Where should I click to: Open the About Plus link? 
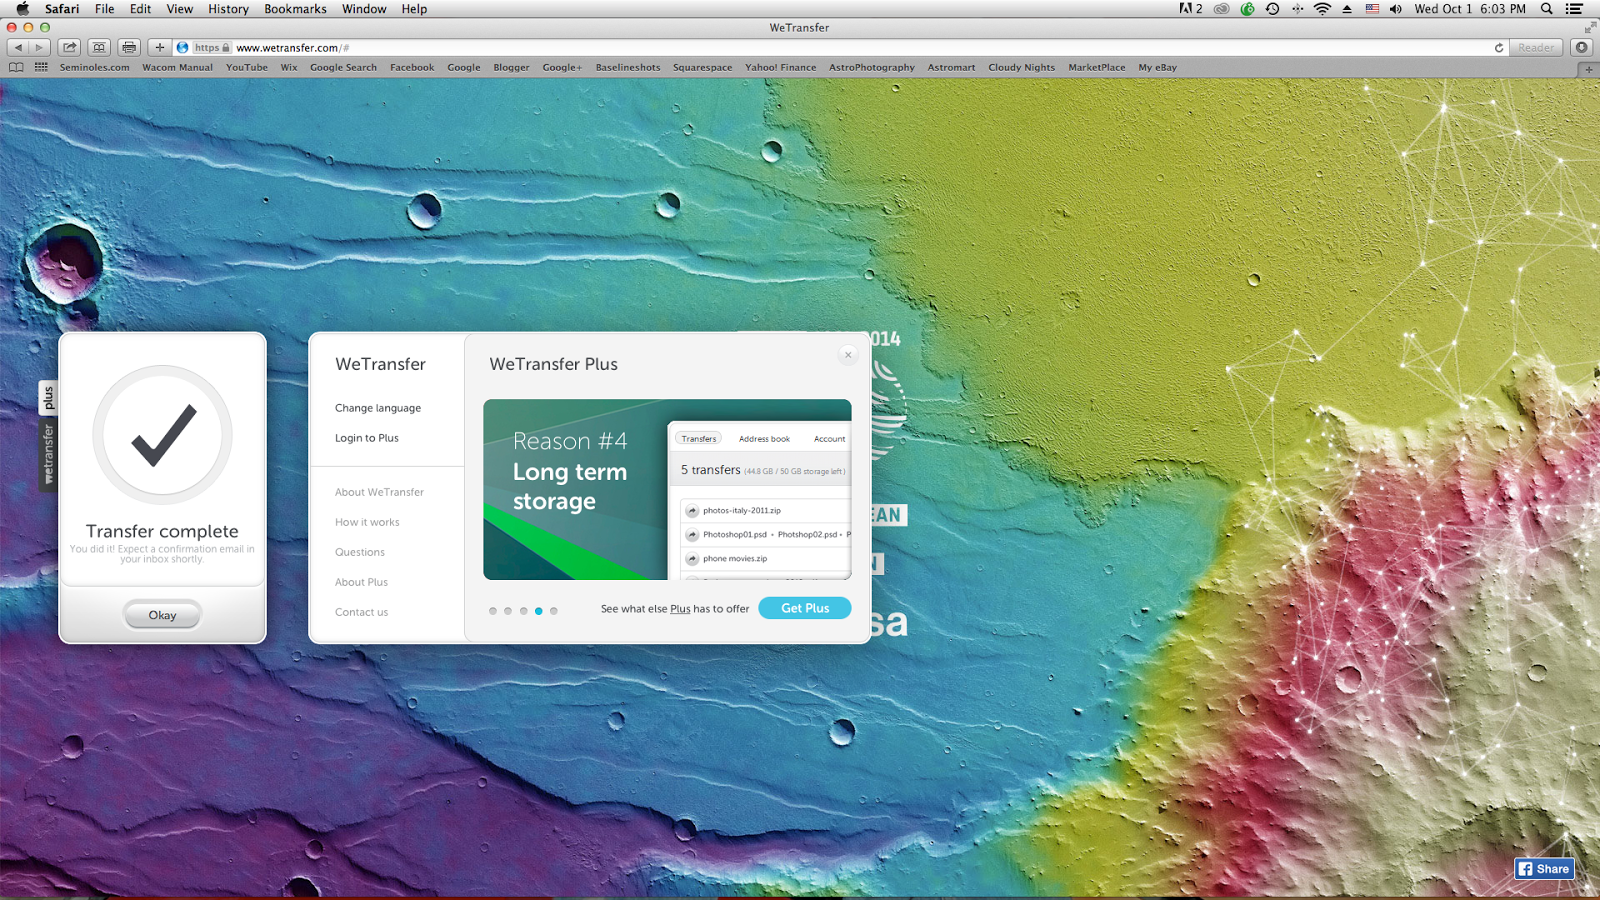pos(361,582)
